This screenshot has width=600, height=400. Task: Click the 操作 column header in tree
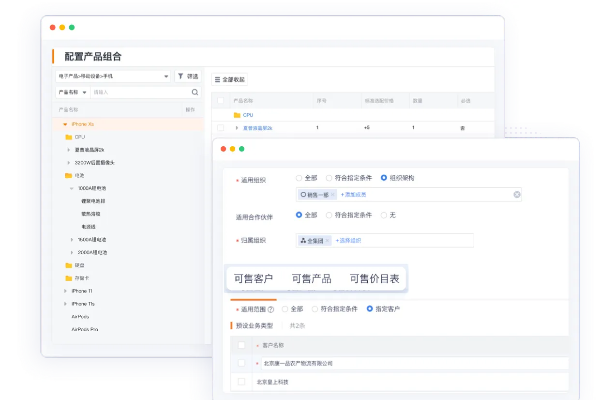pos(190,110)
